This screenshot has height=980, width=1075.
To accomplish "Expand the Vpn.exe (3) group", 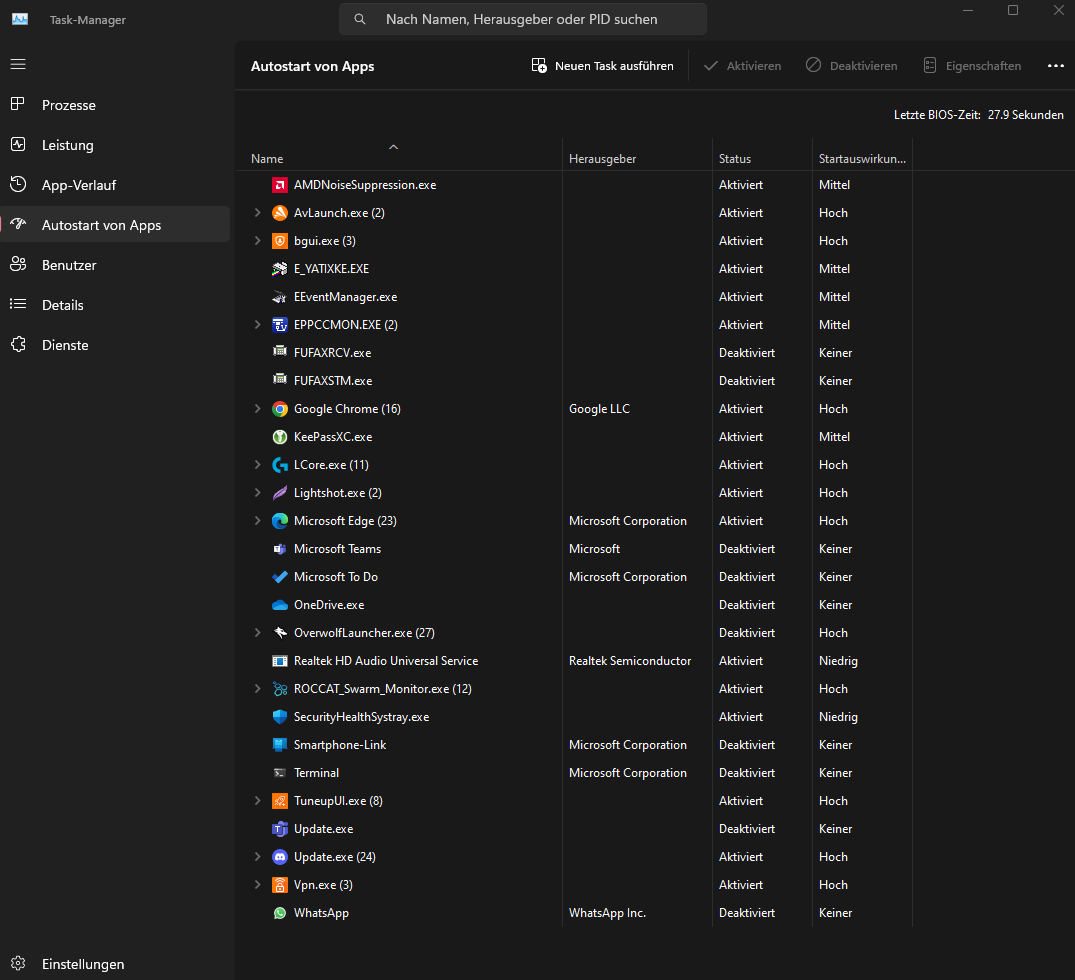I will [258, 885].
